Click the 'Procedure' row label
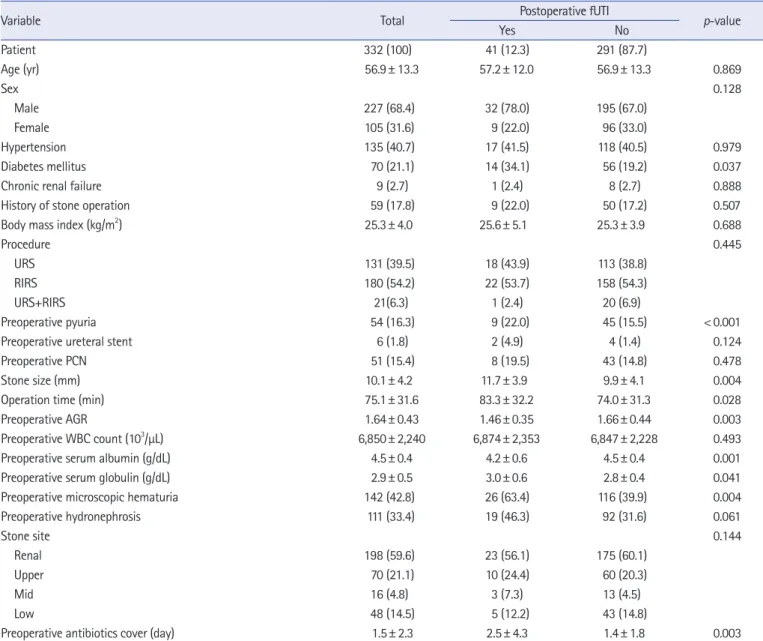 point(25,244)
